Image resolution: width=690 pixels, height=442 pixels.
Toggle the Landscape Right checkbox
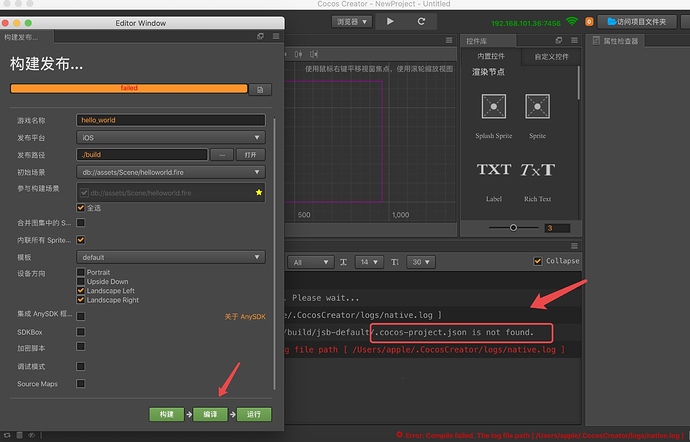coord(81,300)
